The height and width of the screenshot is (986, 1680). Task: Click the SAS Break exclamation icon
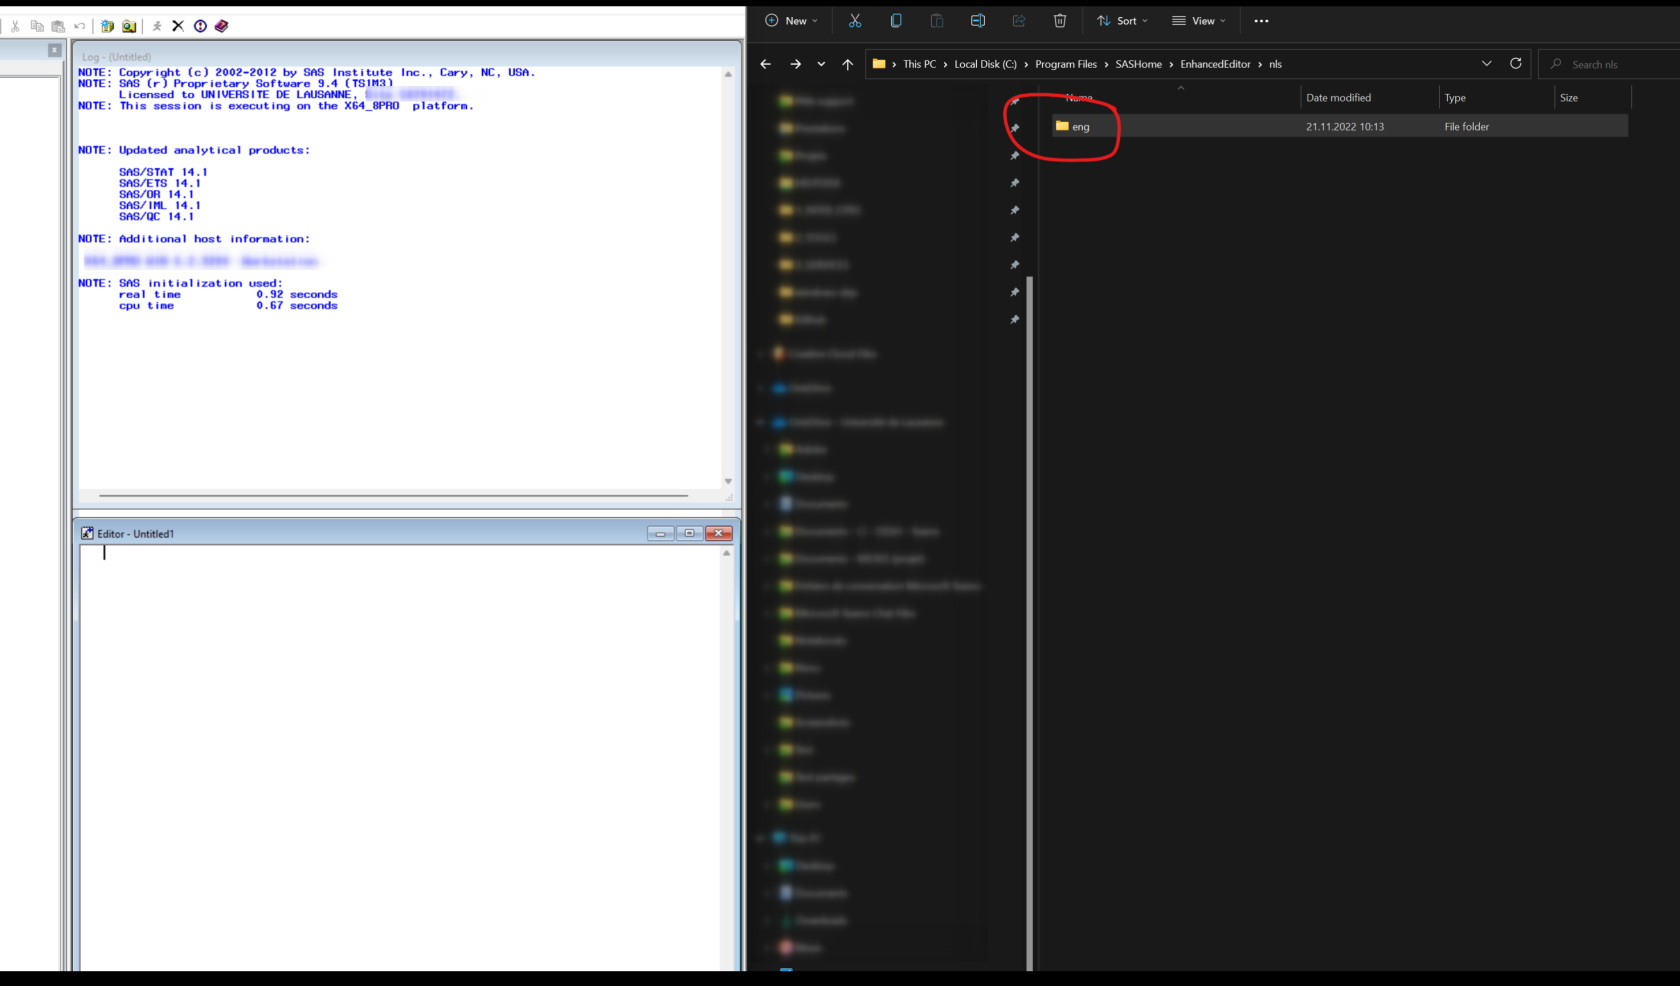pos(200,26)
